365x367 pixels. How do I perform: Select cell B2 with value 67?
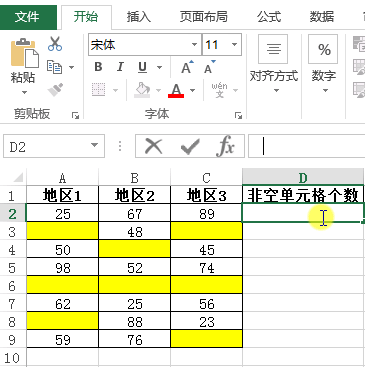[x=135, y=213]
